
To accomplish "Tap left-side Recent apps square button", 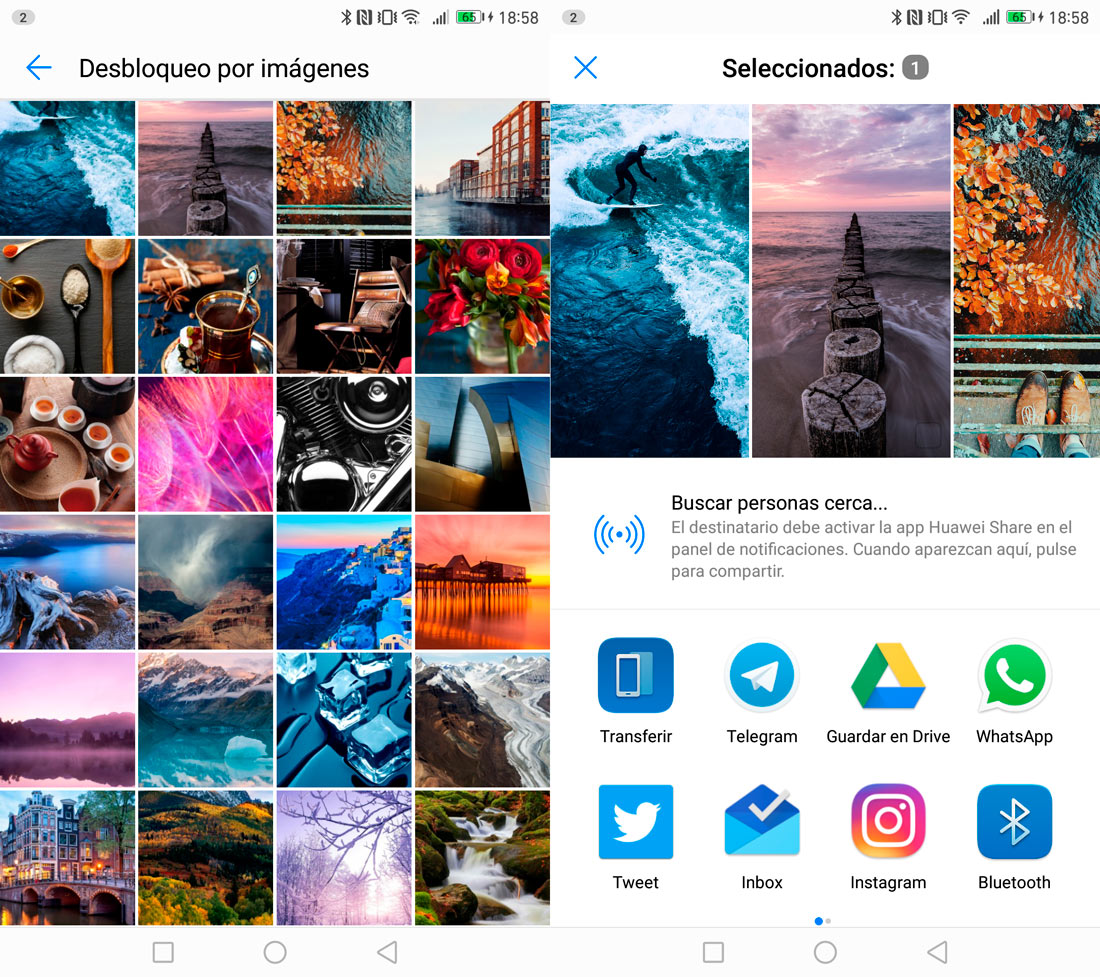I will tap(163, 952).
